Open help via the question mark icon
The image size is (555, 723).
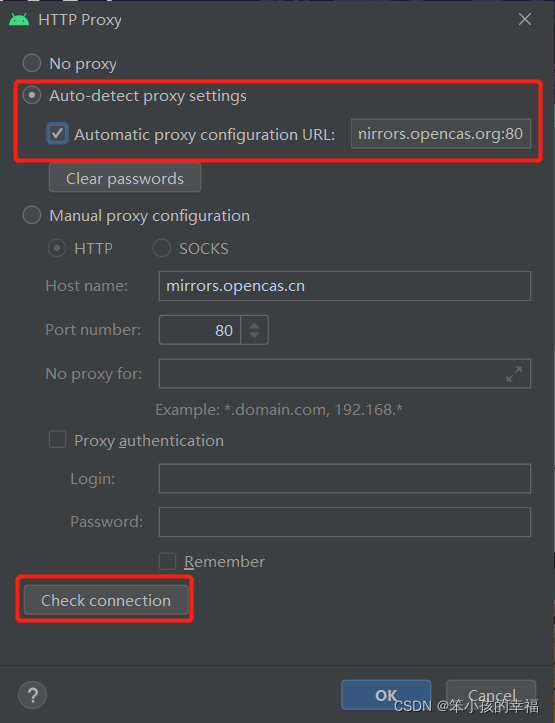click(32, 694)
